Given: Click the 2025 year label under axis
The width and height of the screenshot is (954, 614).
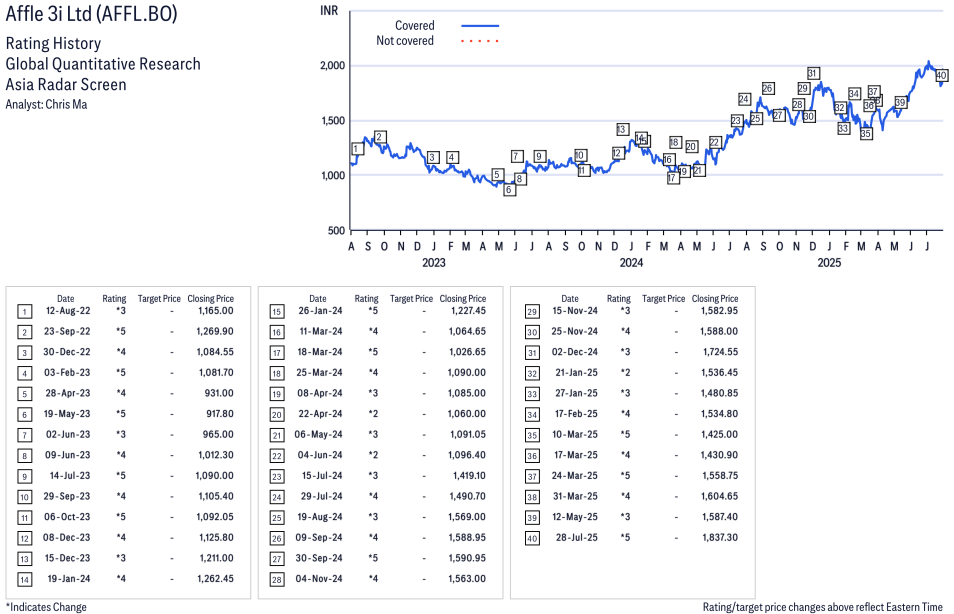Looking at the screenshot, I should (829, 263).
